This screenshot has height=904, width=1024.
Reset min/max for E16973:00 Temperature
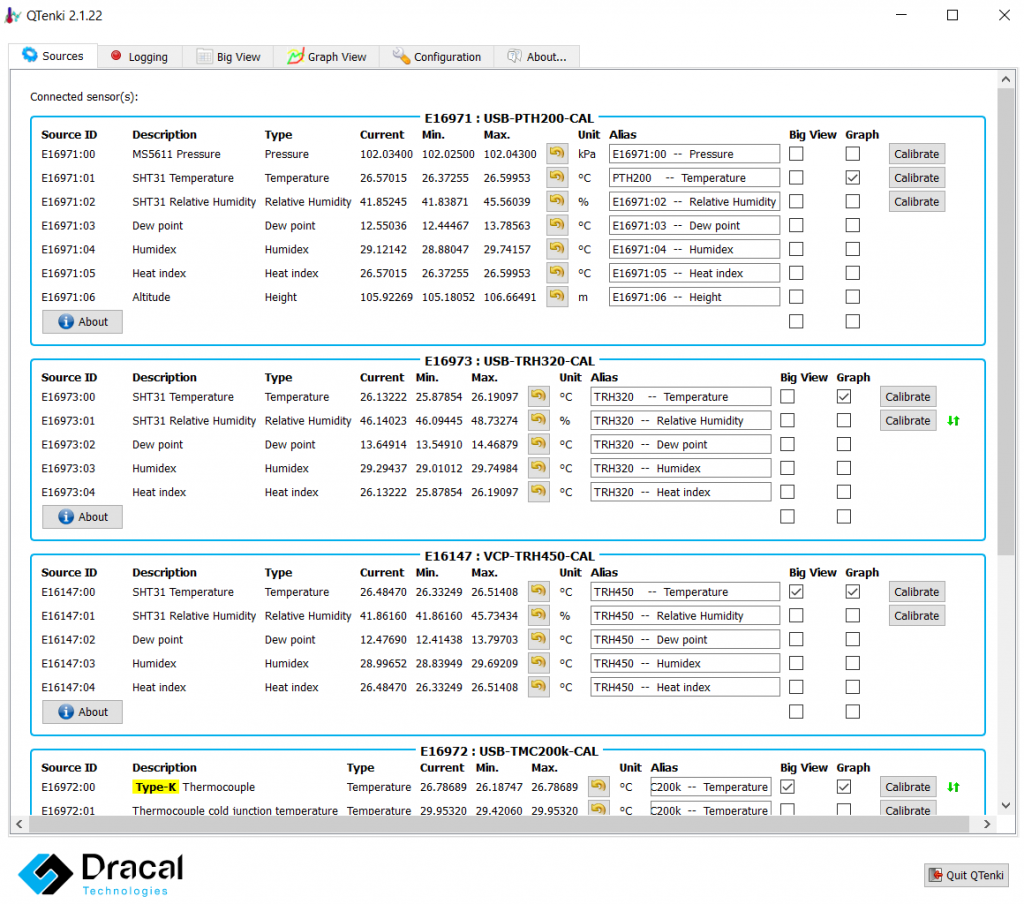tap(538, 396)
